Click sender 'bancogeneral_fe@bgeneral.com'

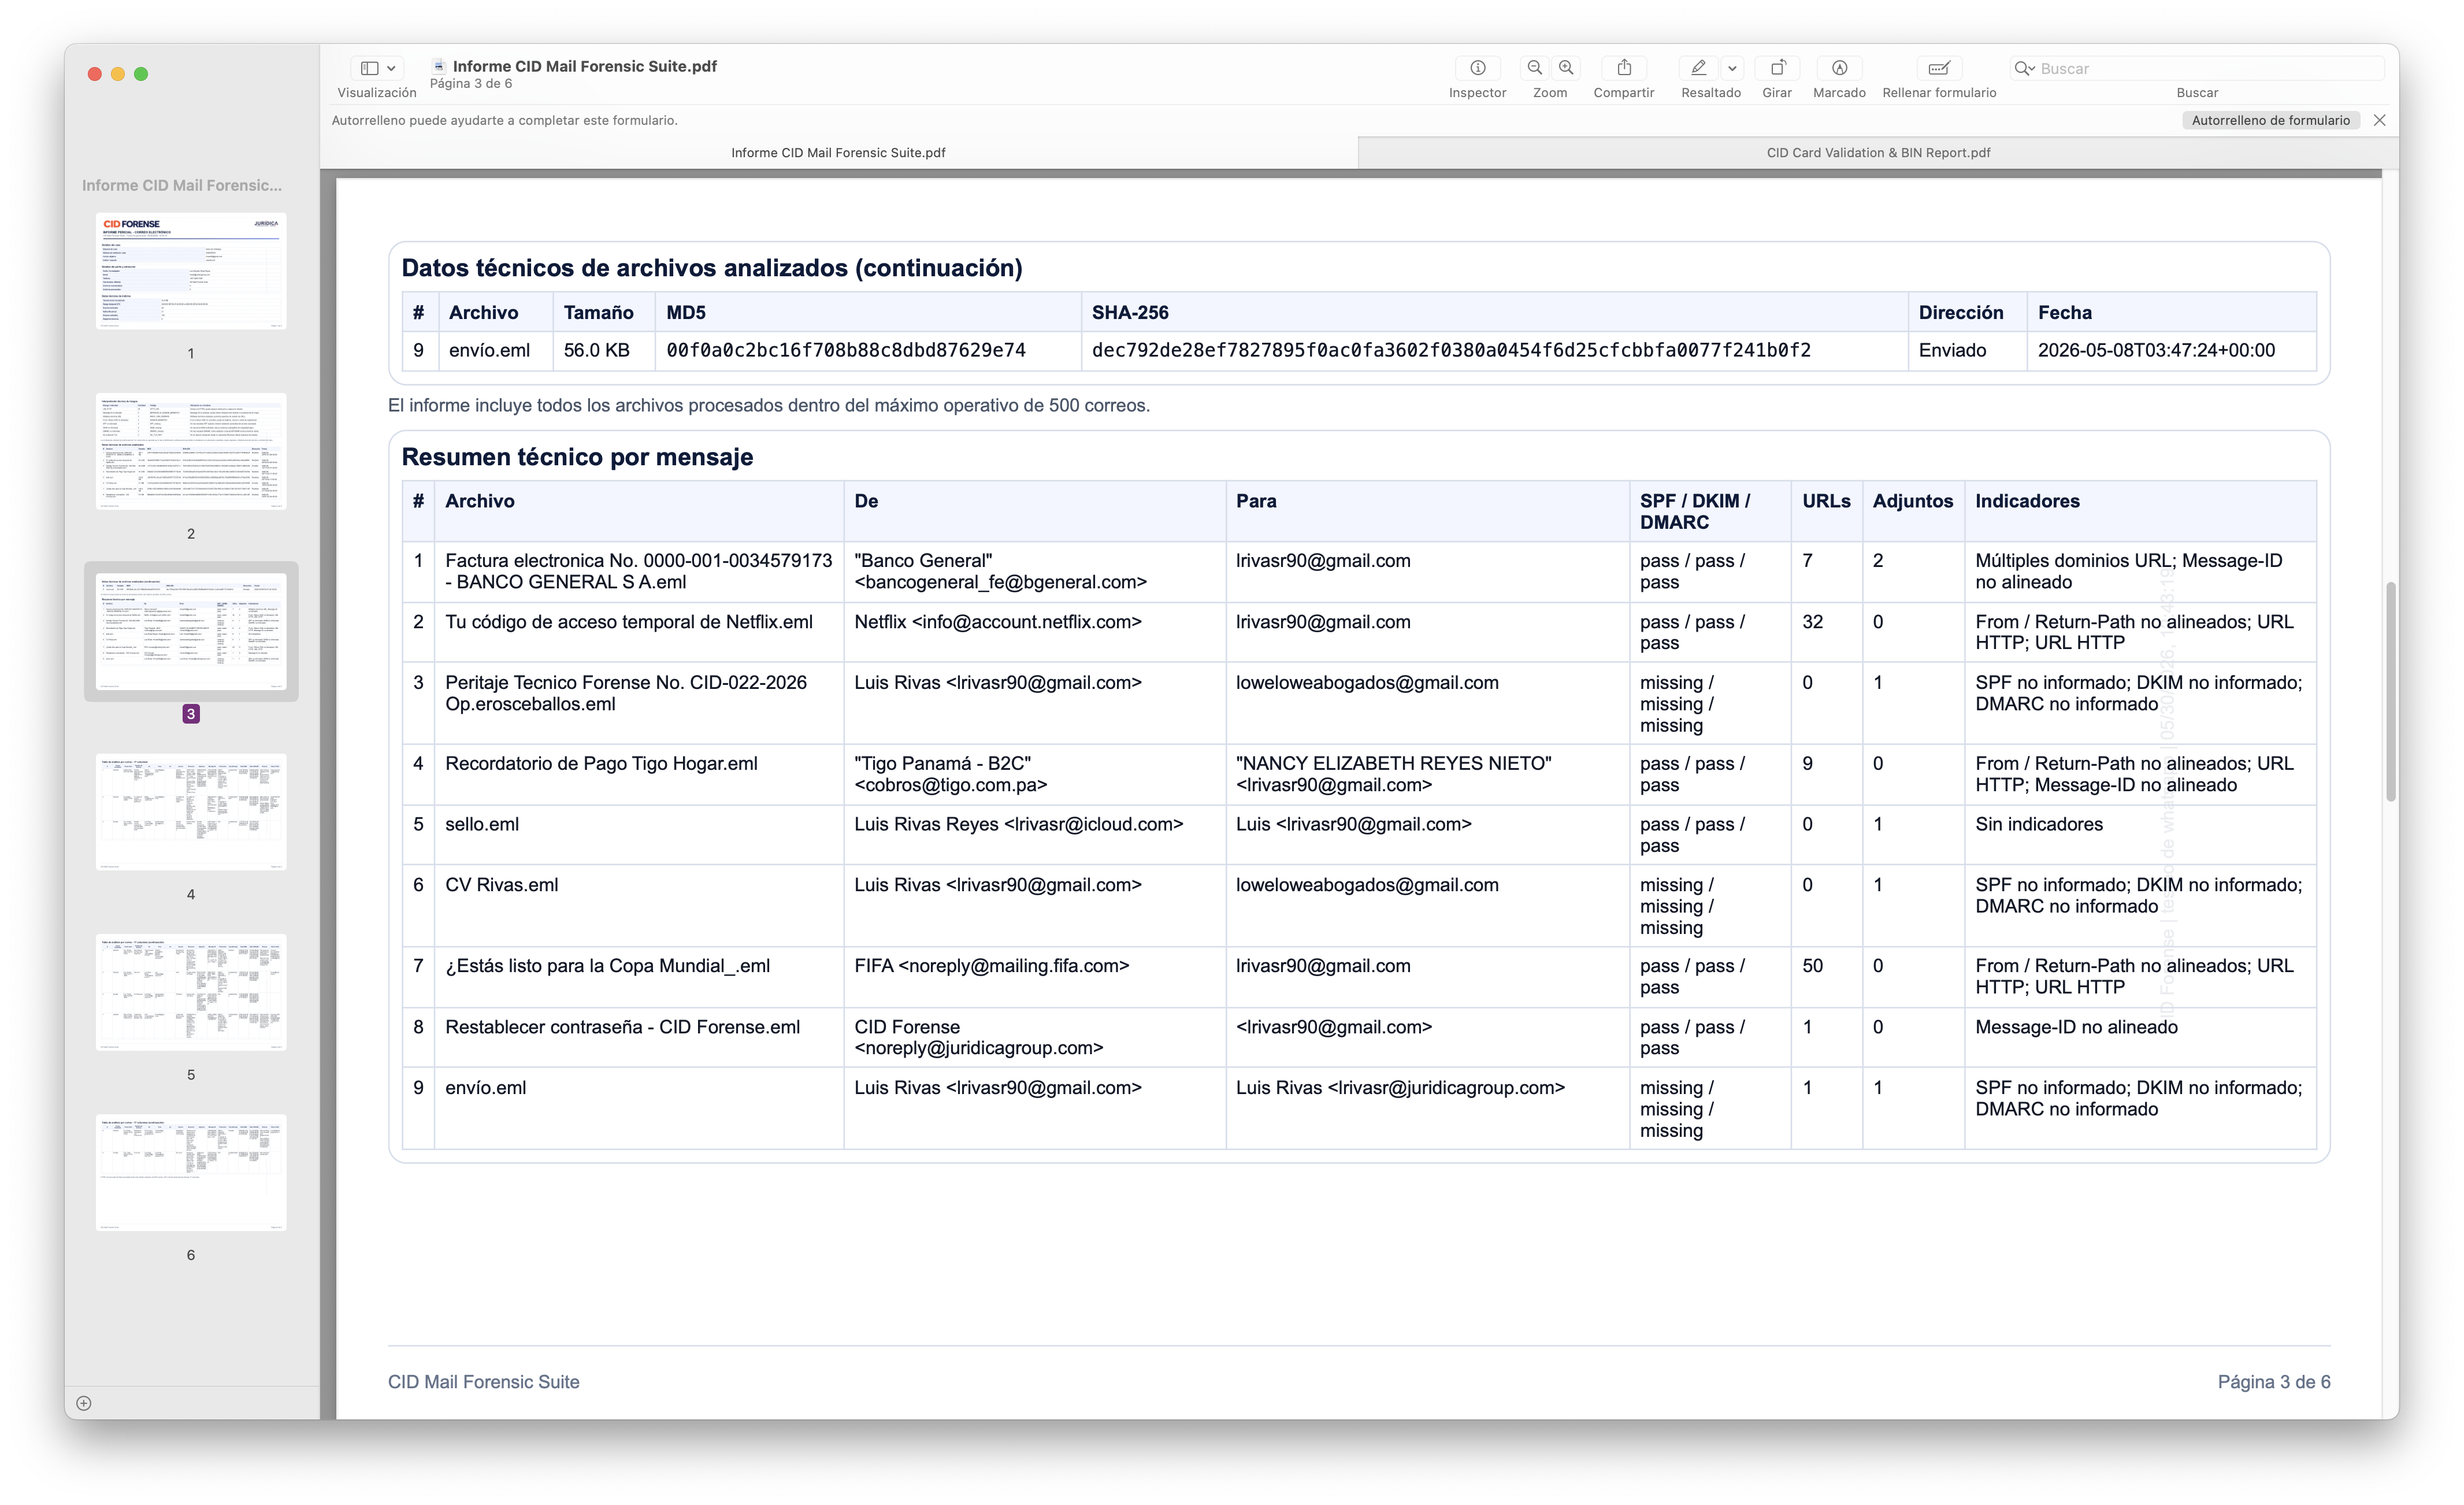pos(1000,582)
